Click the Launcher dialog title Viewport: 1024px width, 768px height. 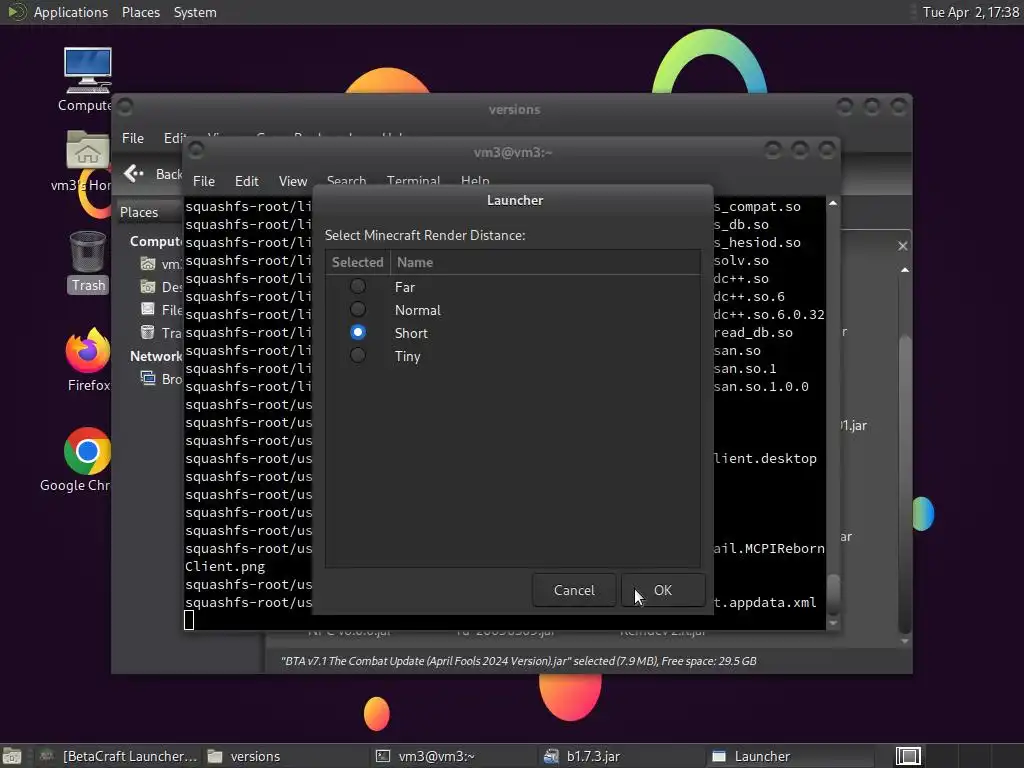(x=515, y=200)
